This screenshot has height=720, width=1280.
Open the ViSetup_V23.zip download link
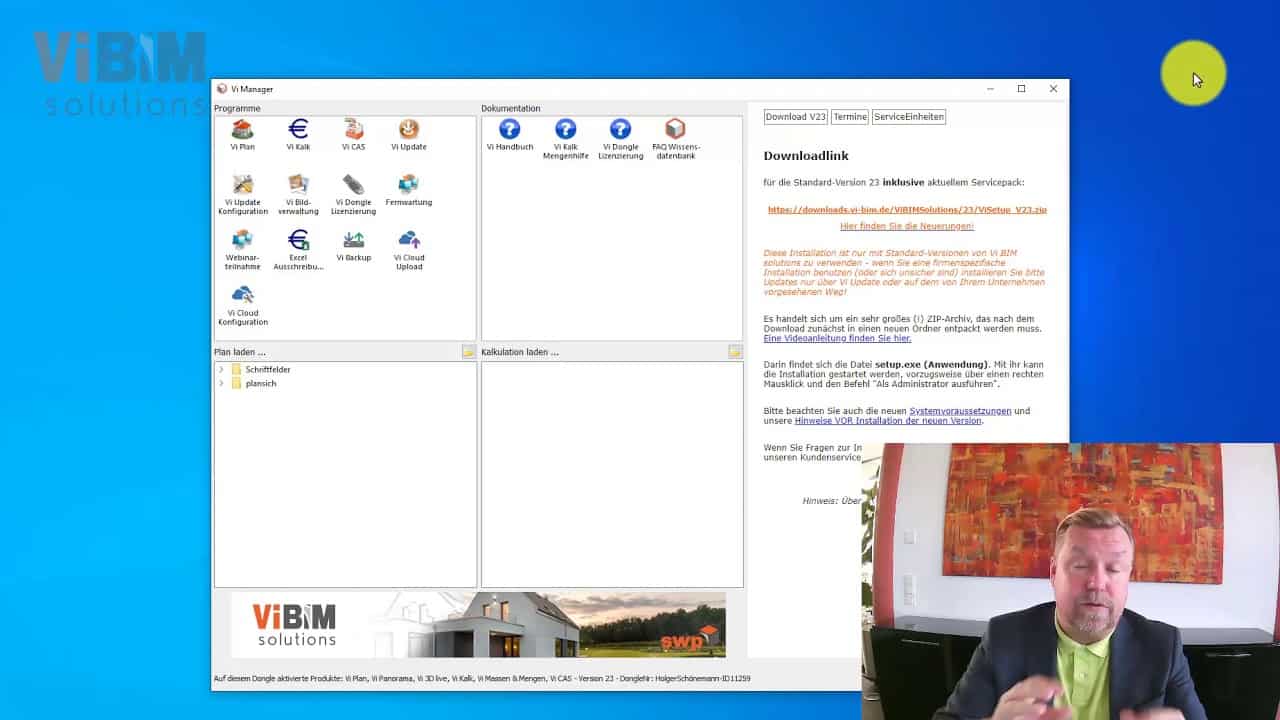pos(907,210)
